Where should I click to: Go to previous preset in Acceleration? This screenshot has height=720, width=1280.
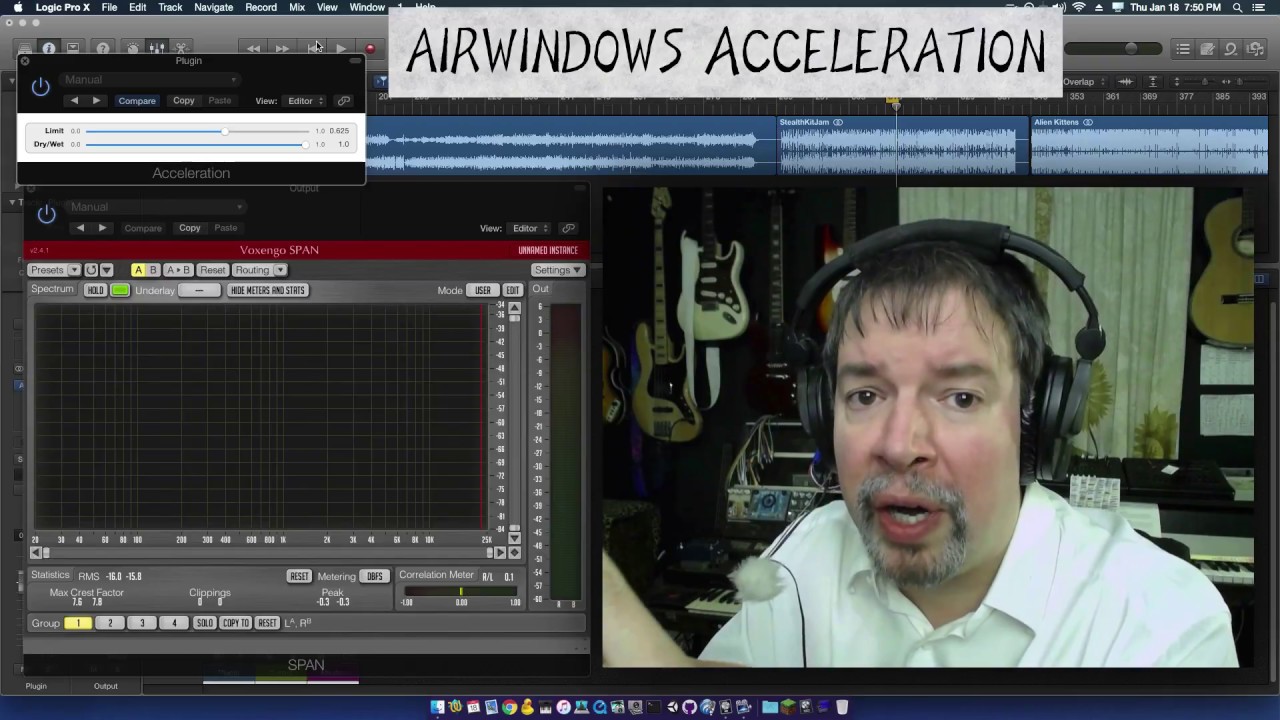pos(74,101)
